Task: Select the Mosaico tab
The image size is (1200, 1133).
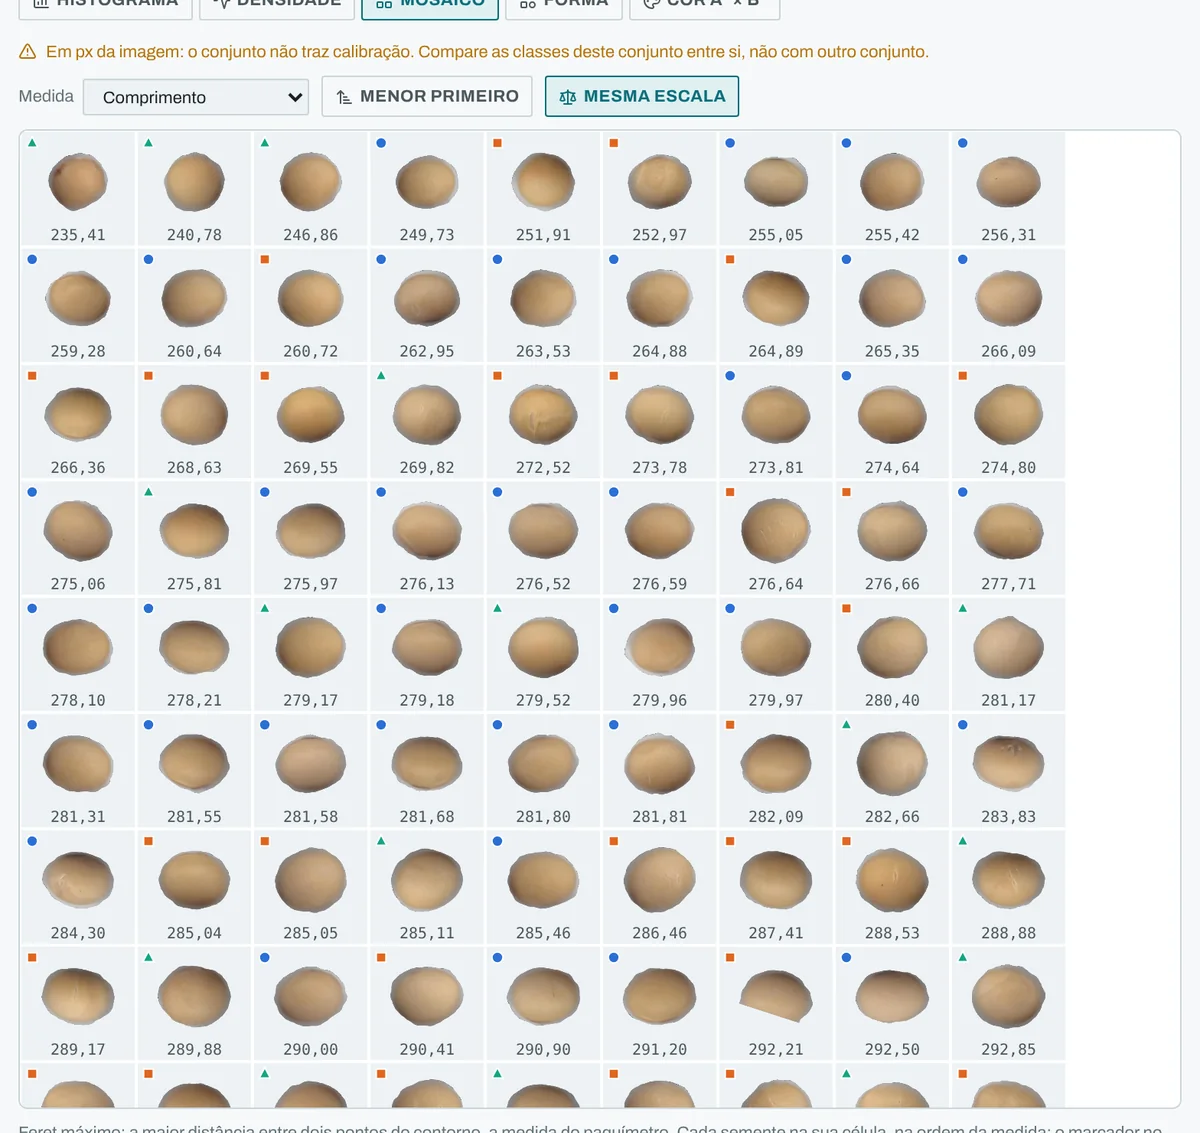Action: (430, 3)
